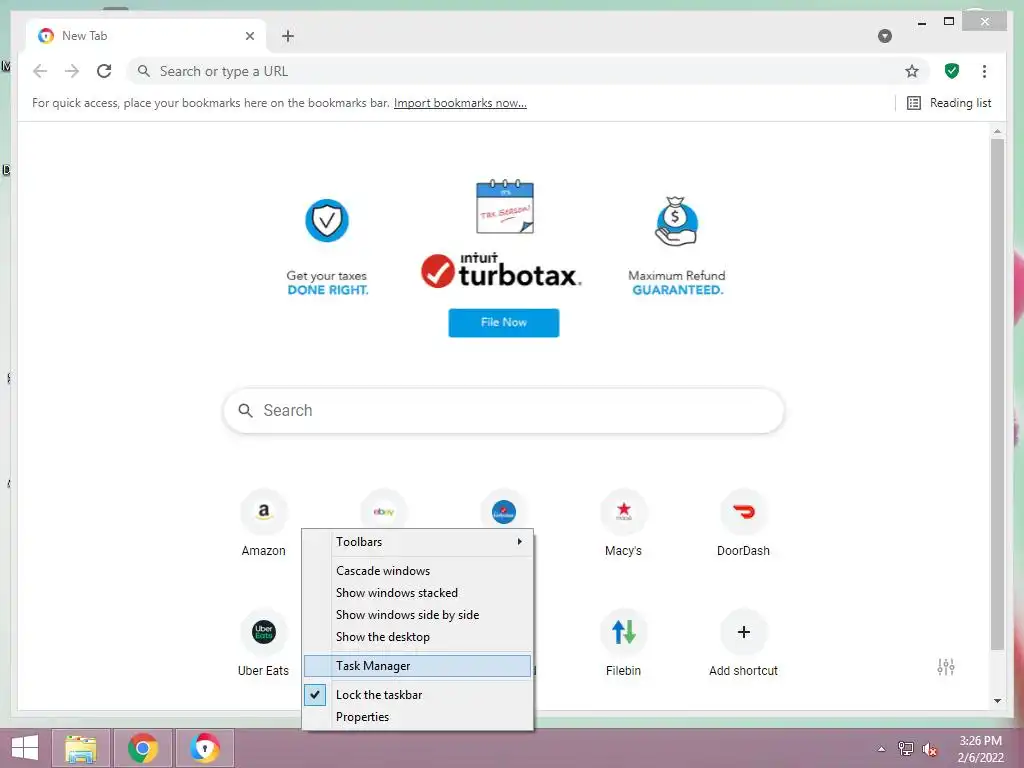Open the eBay shortcut icon
1024x768 pixels.
click(x=384, y=511)
